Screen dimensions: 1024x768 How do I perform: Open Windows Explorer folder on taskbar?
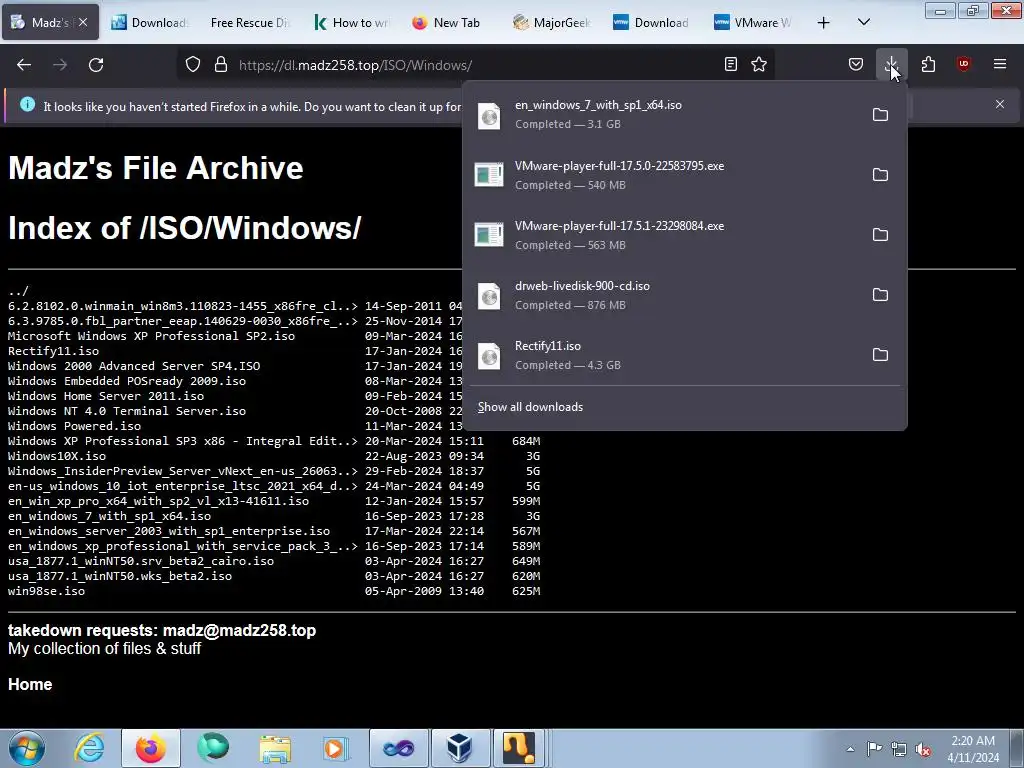click(x=275, y=748)
